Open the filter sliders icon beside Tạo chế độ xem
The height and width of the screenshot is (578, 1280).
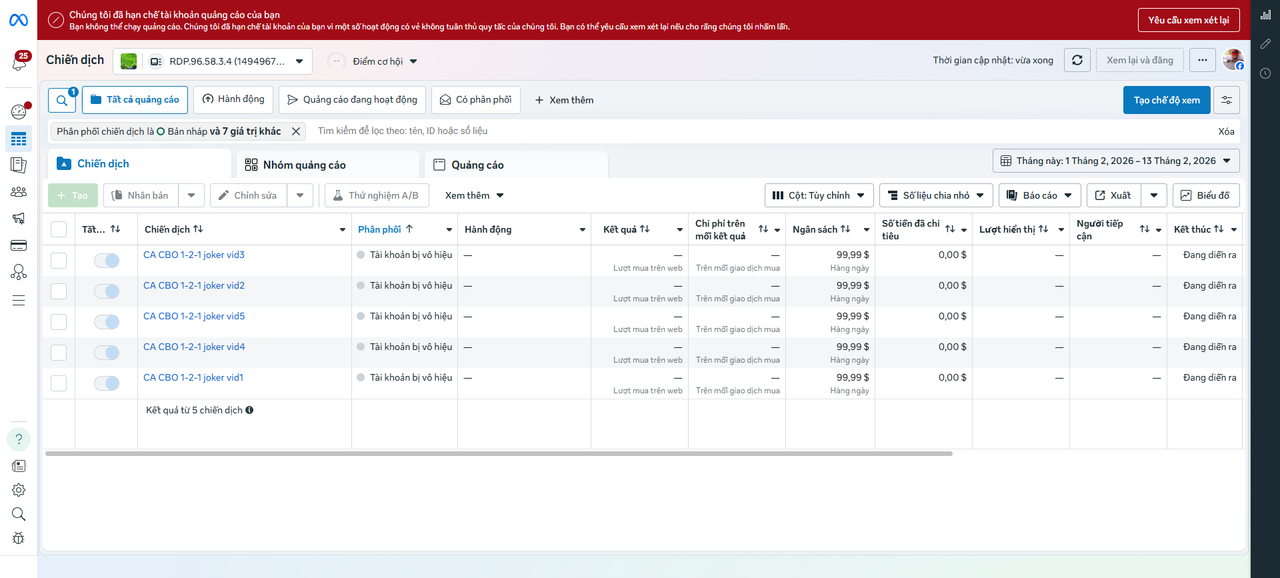click(1227, 100)
